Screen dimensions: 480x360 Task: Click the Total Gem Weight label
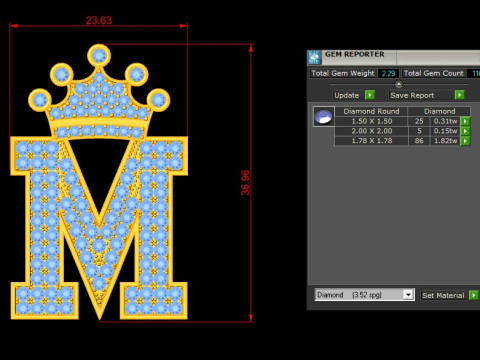tap(343, 73)
